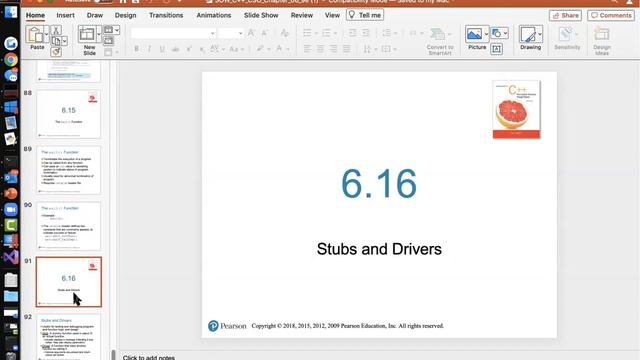Click the New Slide icon
640x360 pixels.
tap(87, 34)
